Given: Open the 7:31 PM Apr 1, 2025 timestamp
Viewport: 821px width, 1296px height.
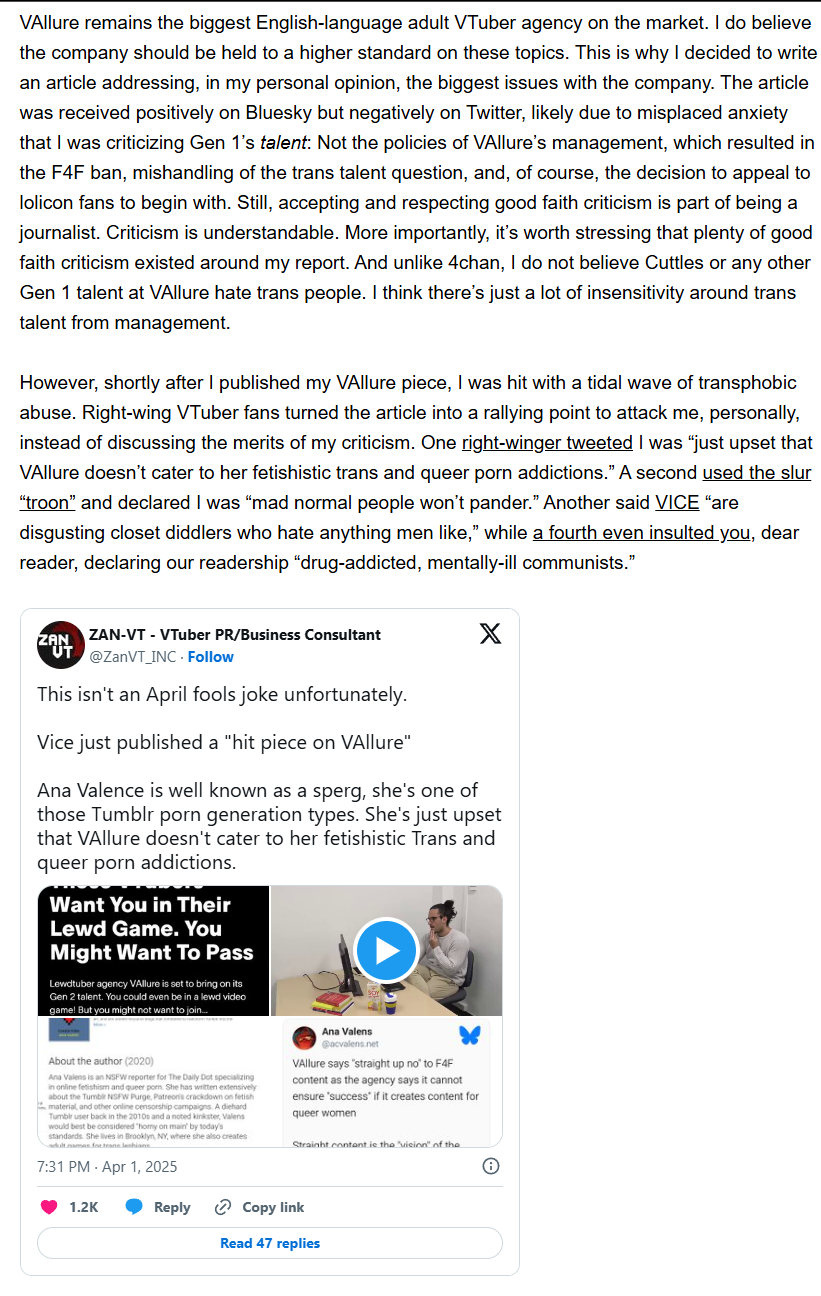Looking at the screenshot, I should (107, 1166).
